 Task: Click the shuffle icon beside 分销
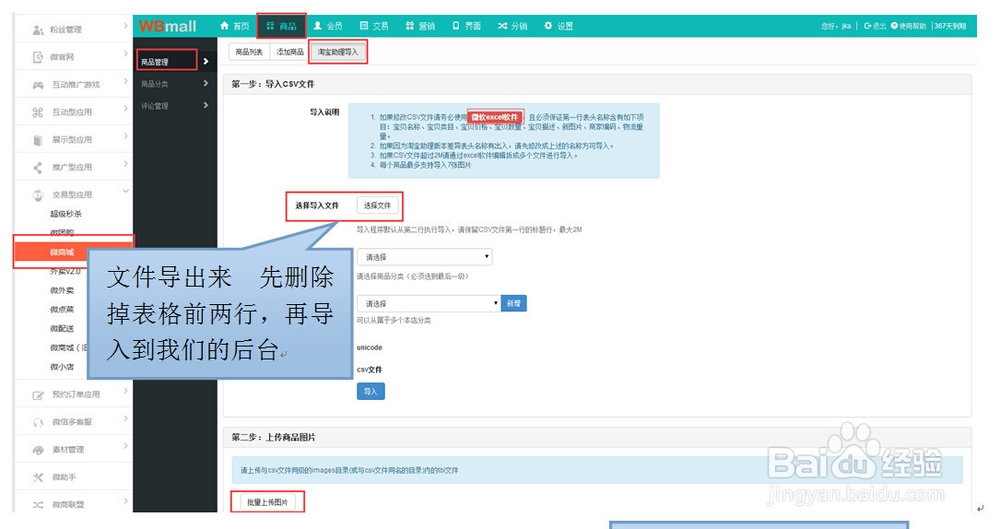point(503,26)
